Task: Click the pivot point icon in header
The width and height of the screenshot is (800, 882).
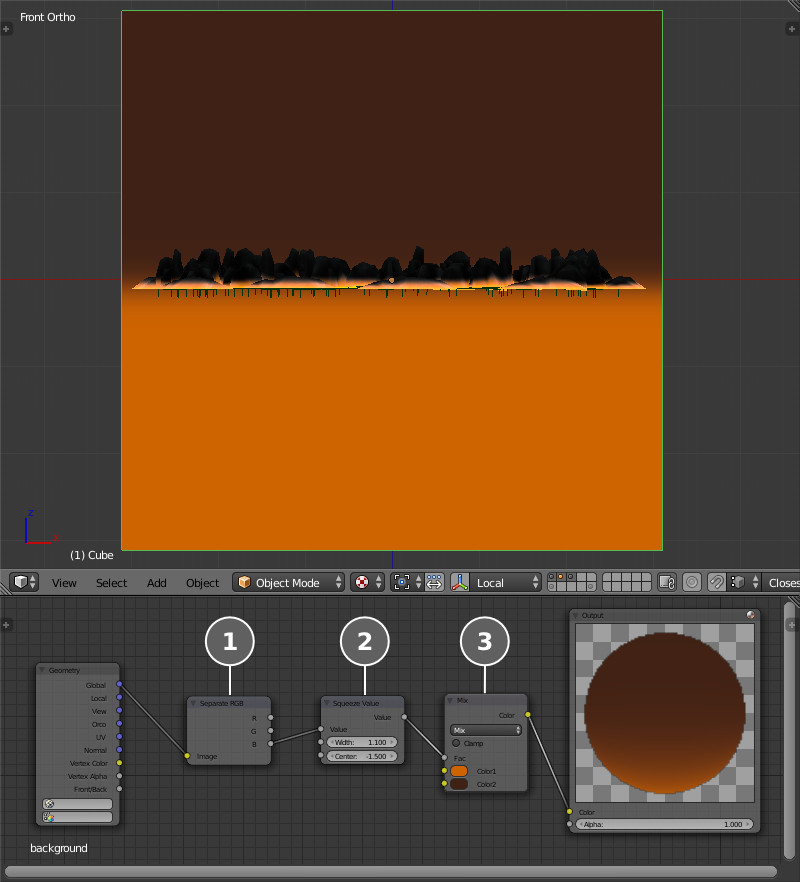Action: pos(402,582)
